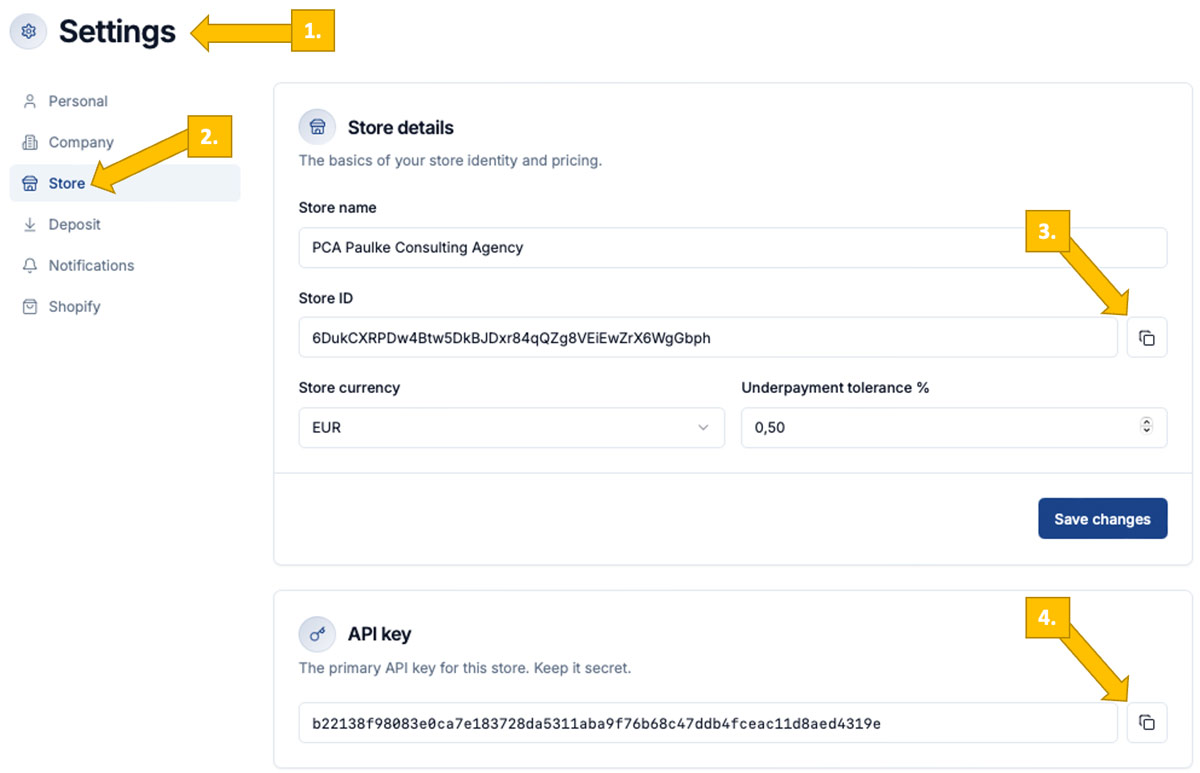The image size is (1200, 773).
Task: Click the API key value field
Action: point(708,723)
